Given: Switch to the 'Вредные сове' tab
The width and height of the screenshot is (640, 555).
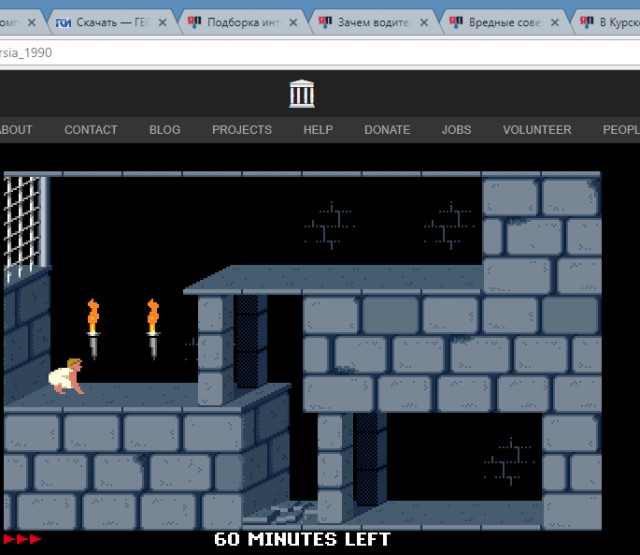Looking at the screenshot, I should pos(505,22).
